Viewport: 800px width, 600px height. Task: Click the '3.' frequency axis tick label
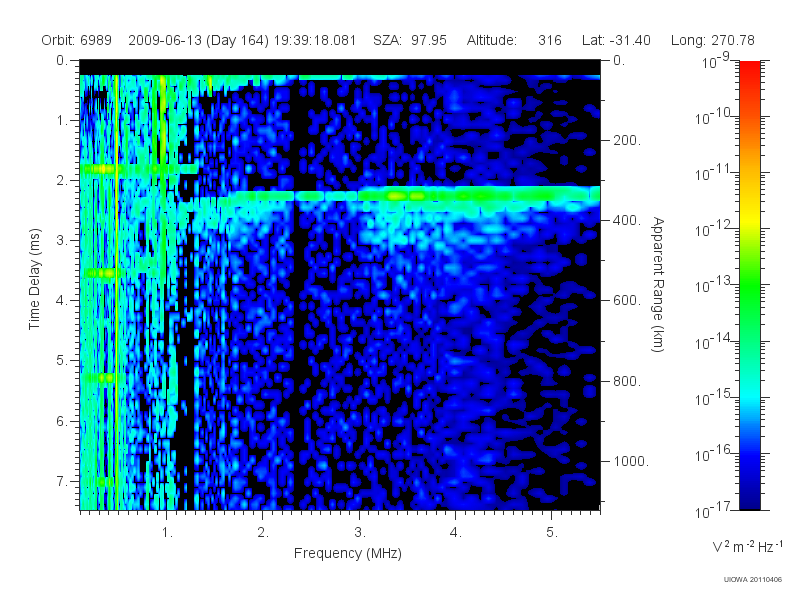coord(360,533)
